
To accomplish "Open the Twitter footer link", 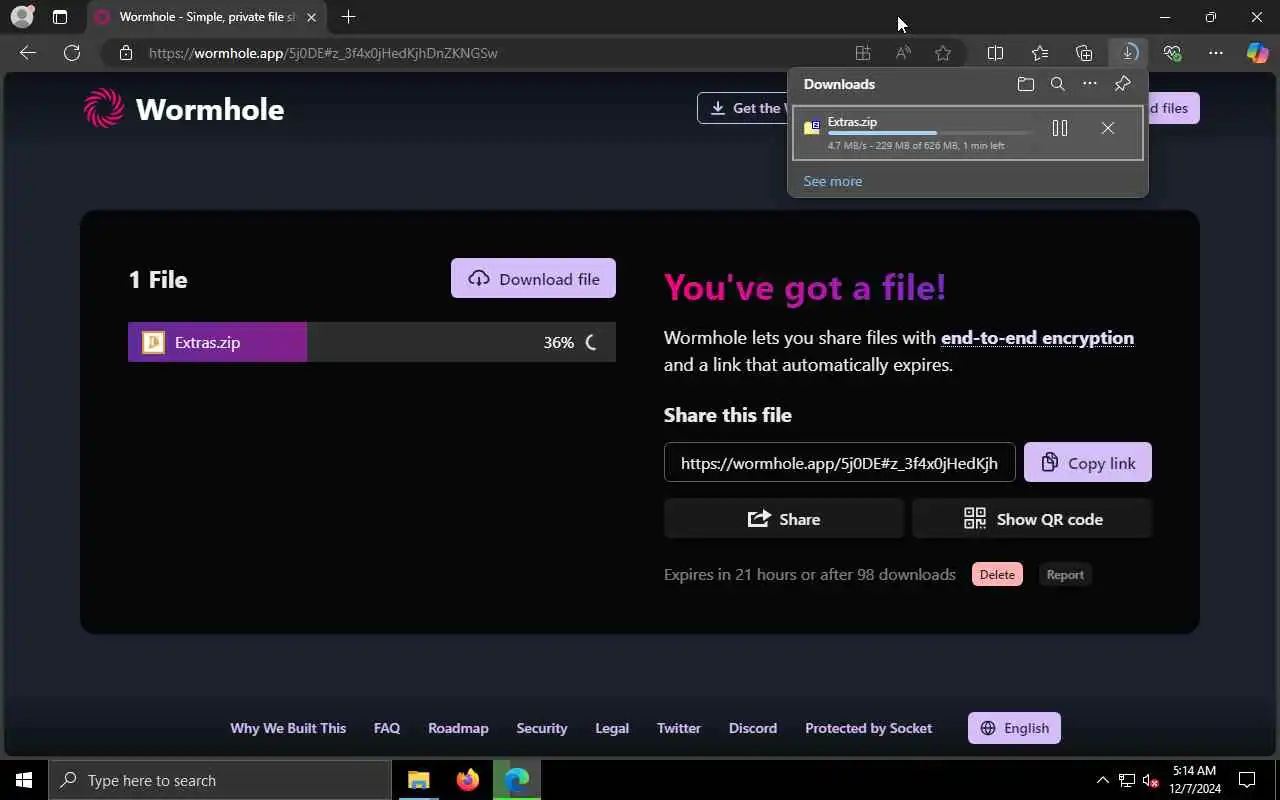I will coord(679,728).
